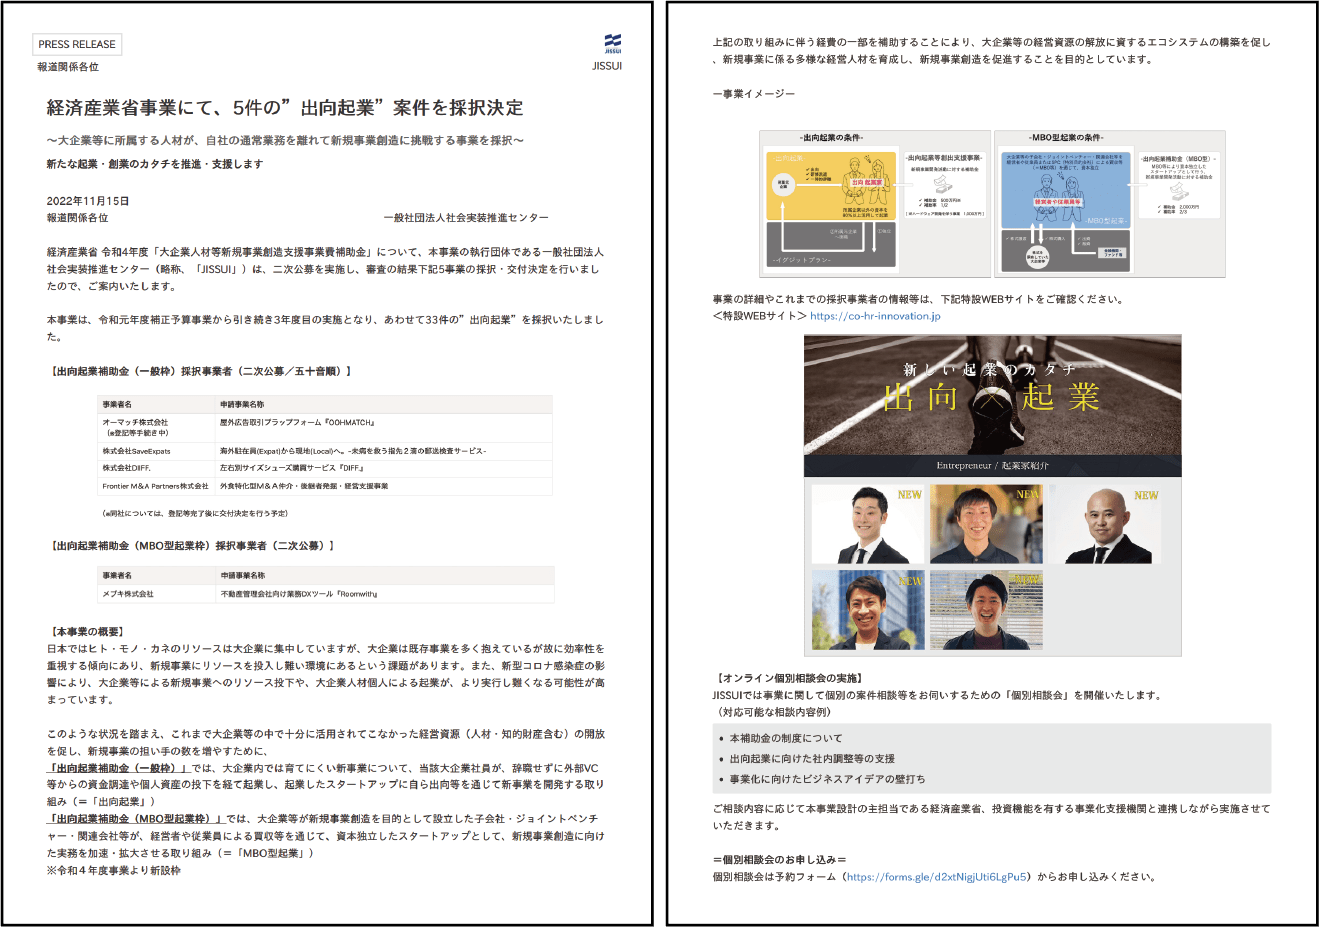Click the heading ＝個別相談会のお申し込み＝

tap(780, 860)
